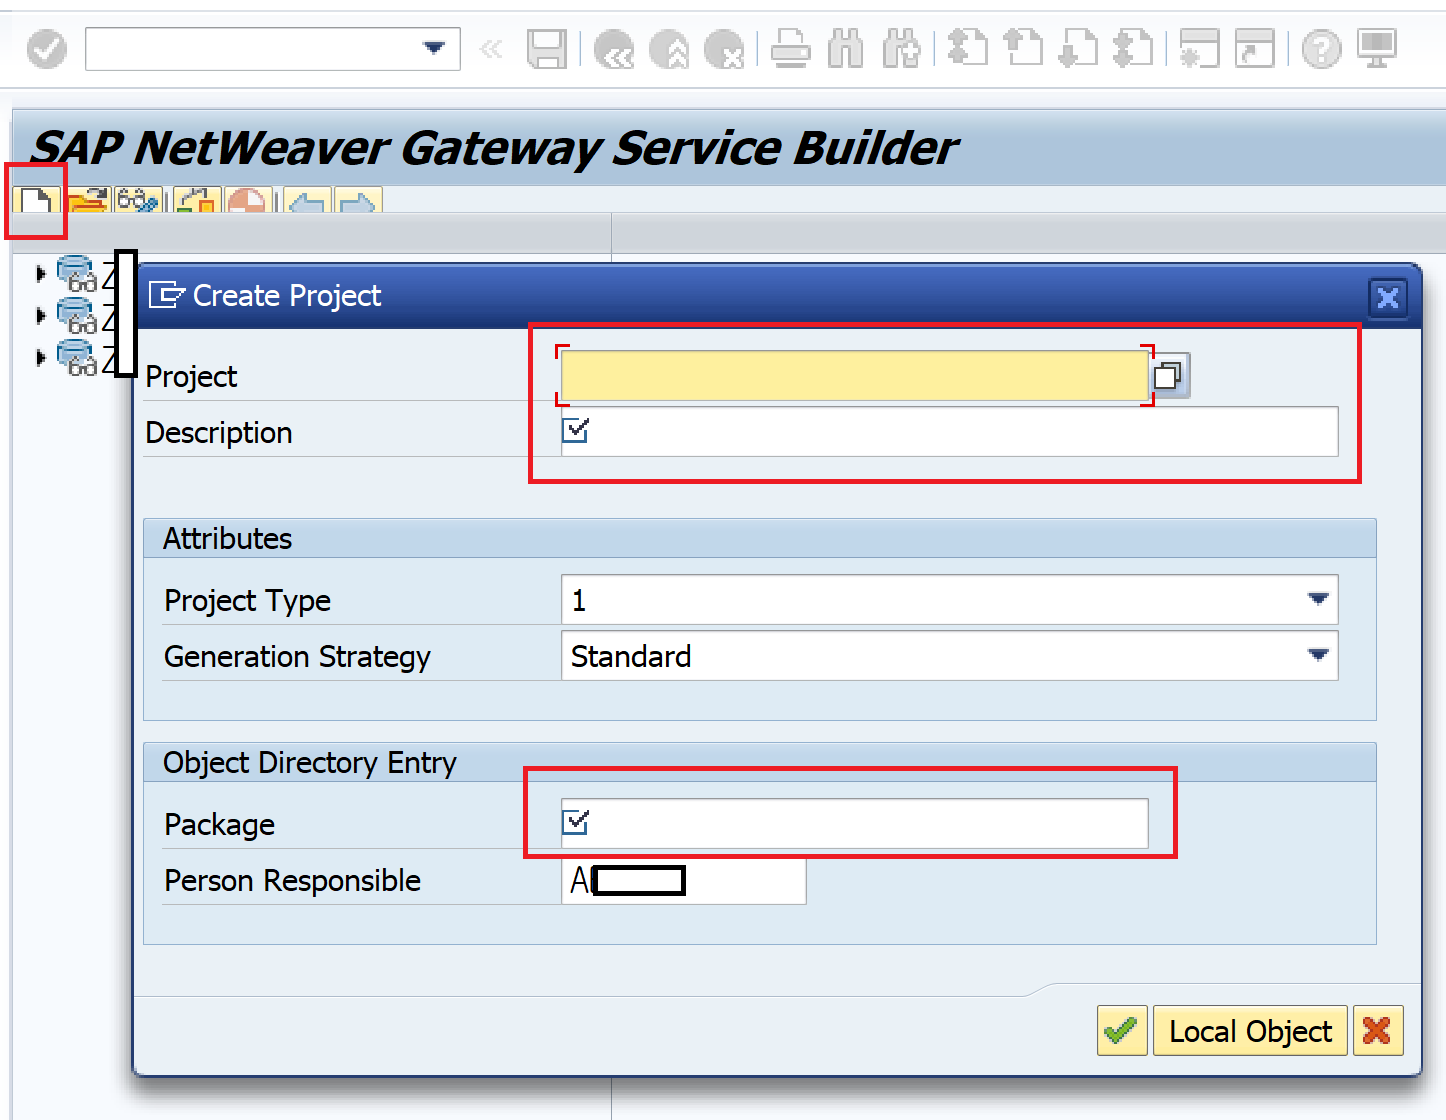Click the Print icon

coord(790,48)
